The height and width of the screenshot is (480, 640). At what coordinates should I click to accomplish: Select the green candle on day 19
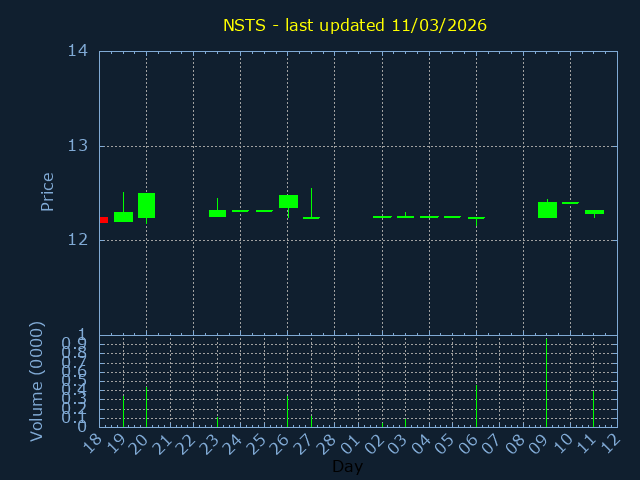point(123,217)
